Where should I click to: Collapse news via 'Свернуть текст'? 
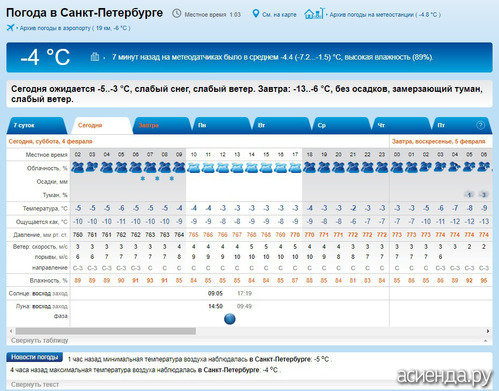click(35, 384)
